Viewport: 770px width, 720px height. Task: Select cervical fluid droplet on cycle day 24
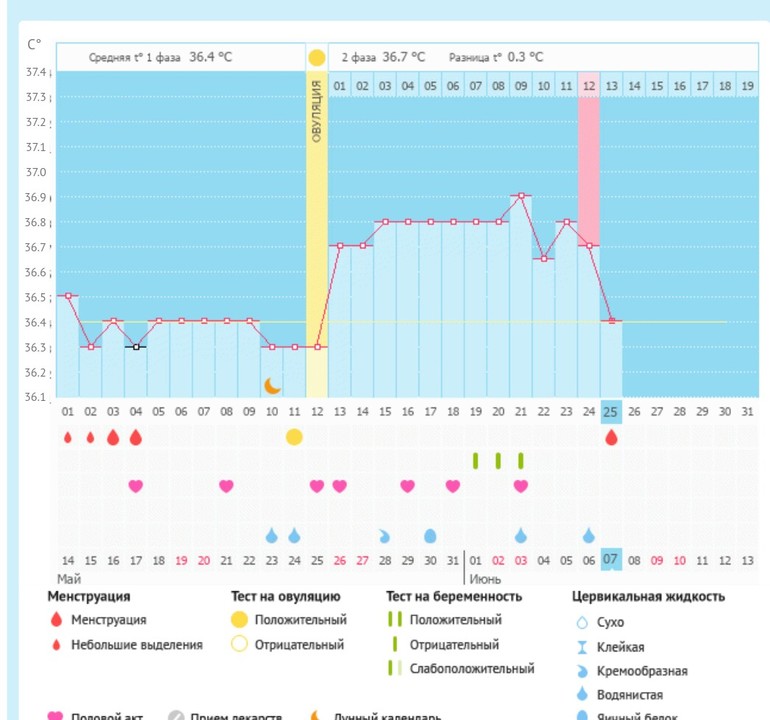[589, 535]
